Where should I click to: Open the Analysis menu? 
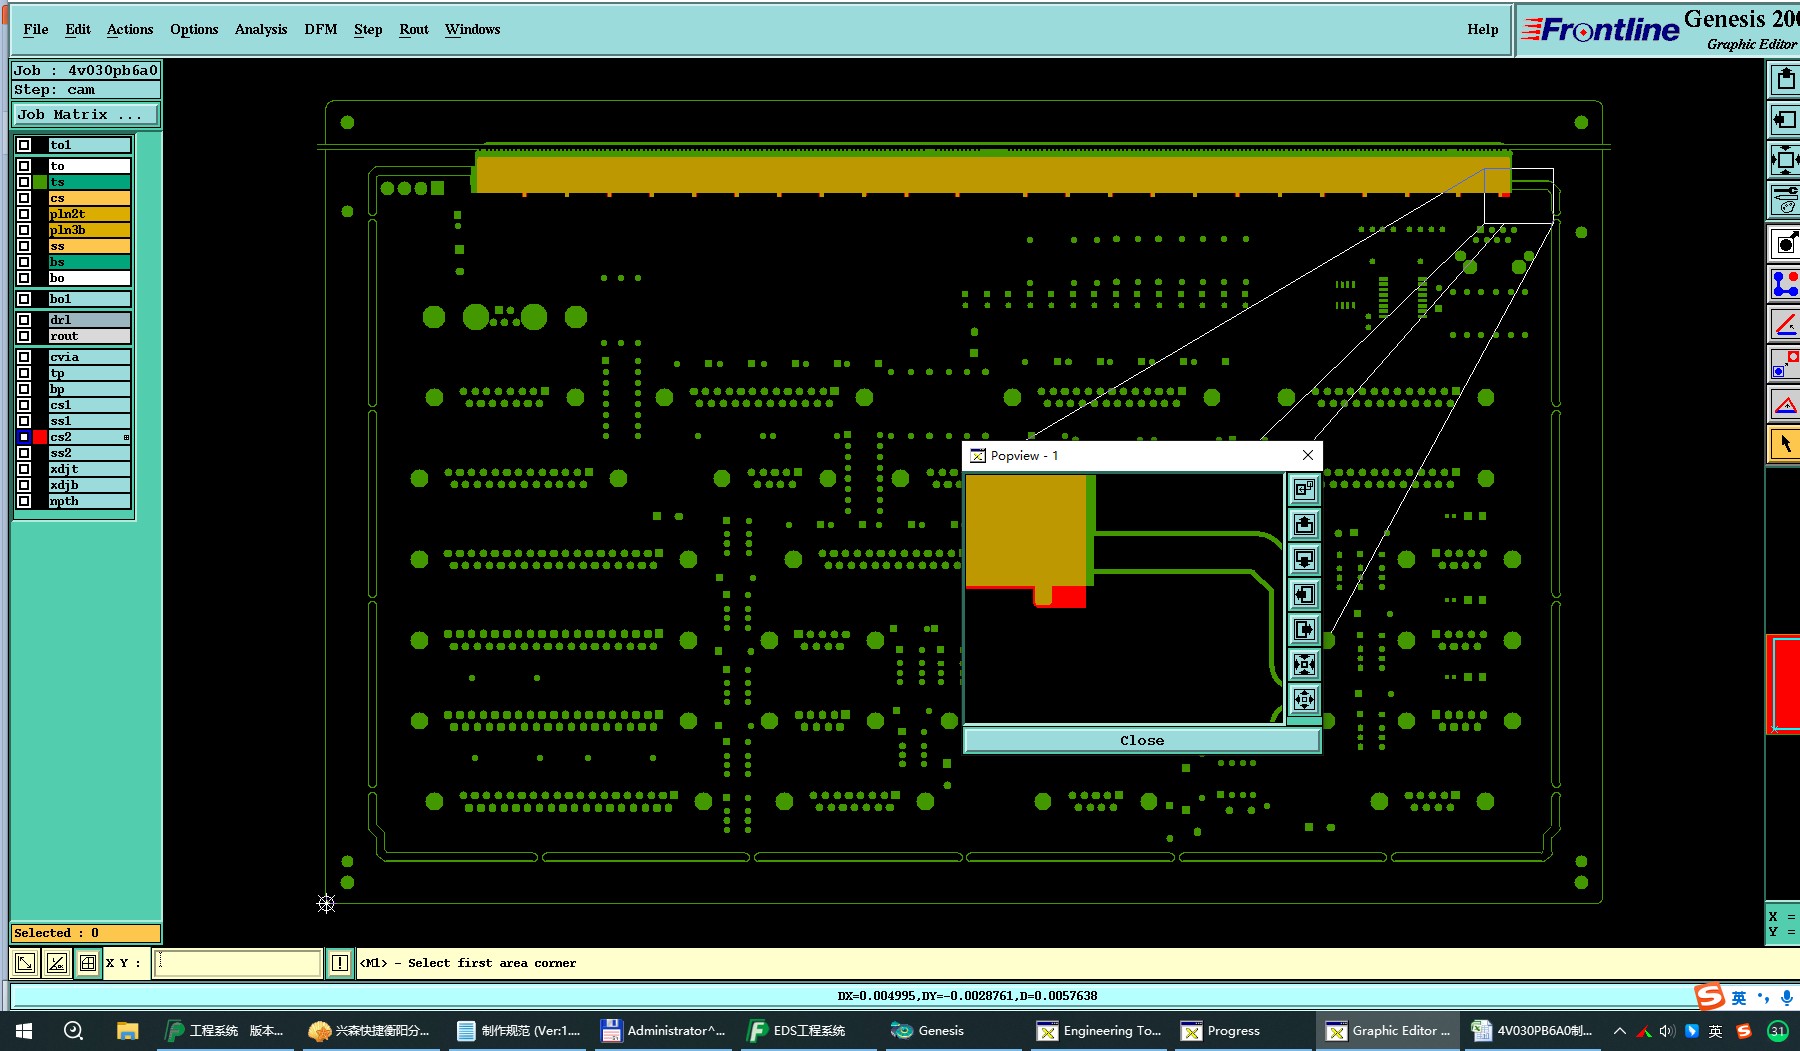261,29
